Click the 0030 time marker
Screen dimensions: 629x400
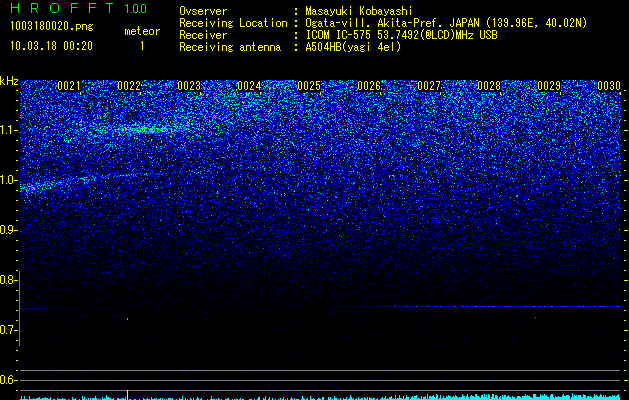(609, 86)
